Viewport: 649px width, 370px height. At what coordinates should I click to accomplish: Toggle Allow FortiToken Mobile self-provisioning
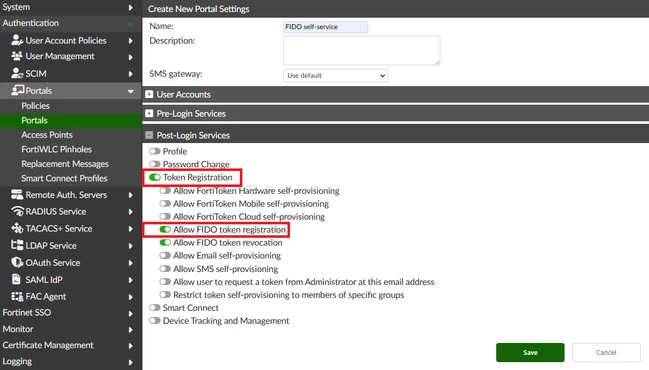(x=165, y=204)
